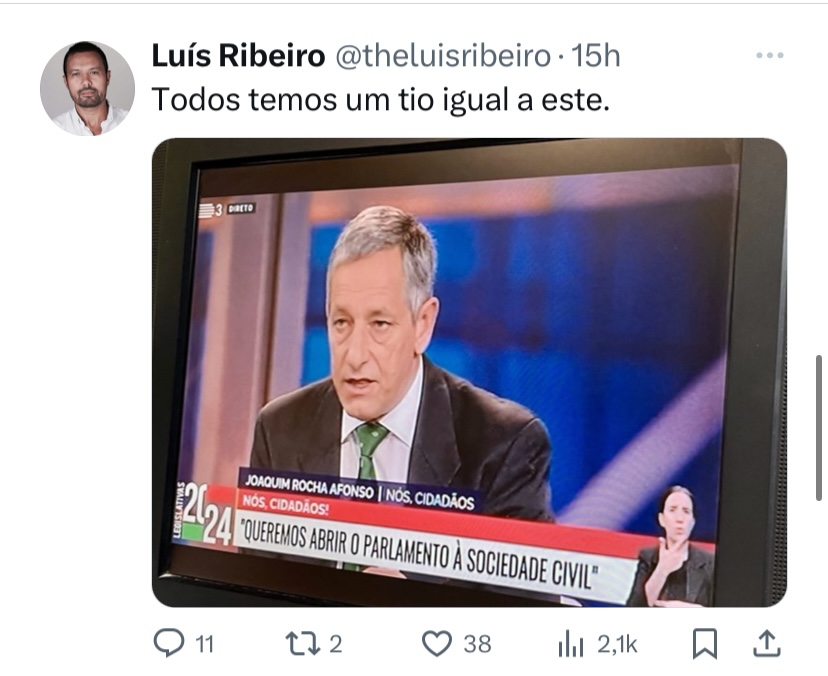The image size is (828, 676).
Task: Click the 2,1k views count
Action: [617, 645]
